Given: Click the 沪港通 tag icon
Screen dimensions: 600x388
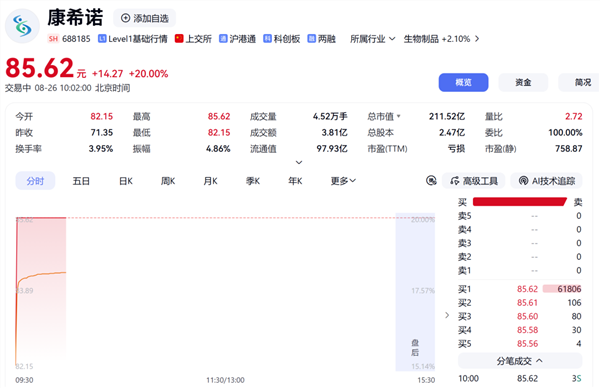Looking at the screenshot, I should pyautogui.click(x=223, y=39).
